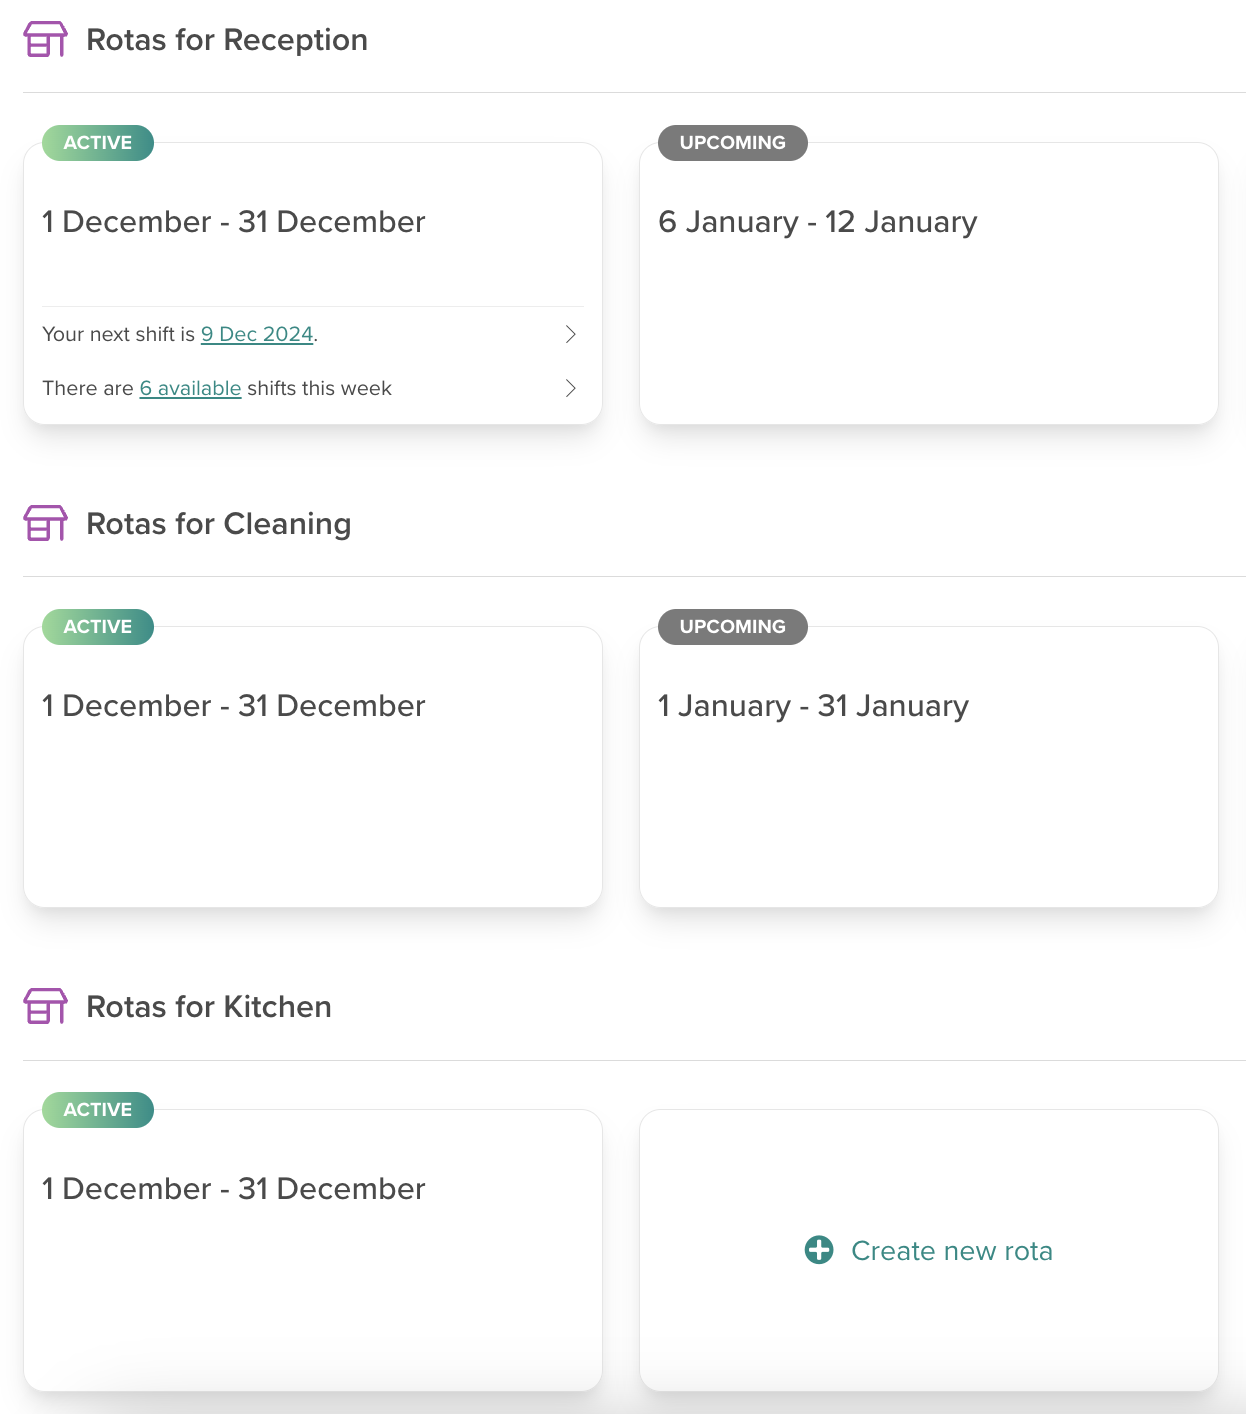The height and width of the screenshot is (1414, 1246).
Task: Click the Reception storefront icon
Action: pos(45,39)
